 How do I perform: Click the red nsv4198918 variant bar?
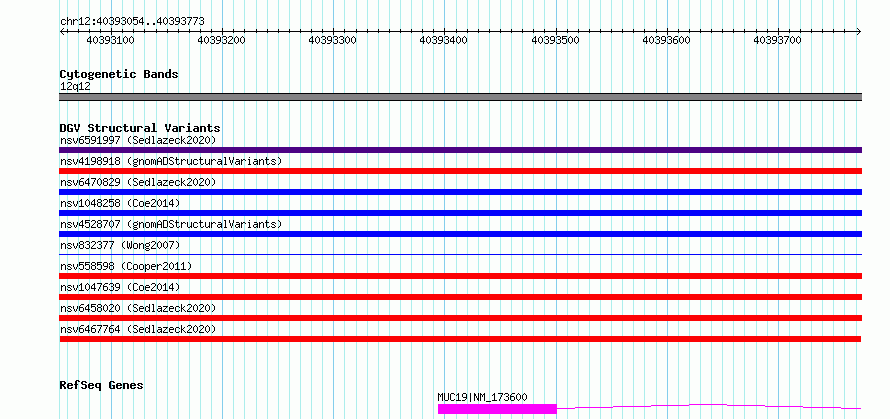tap(460, 171)
